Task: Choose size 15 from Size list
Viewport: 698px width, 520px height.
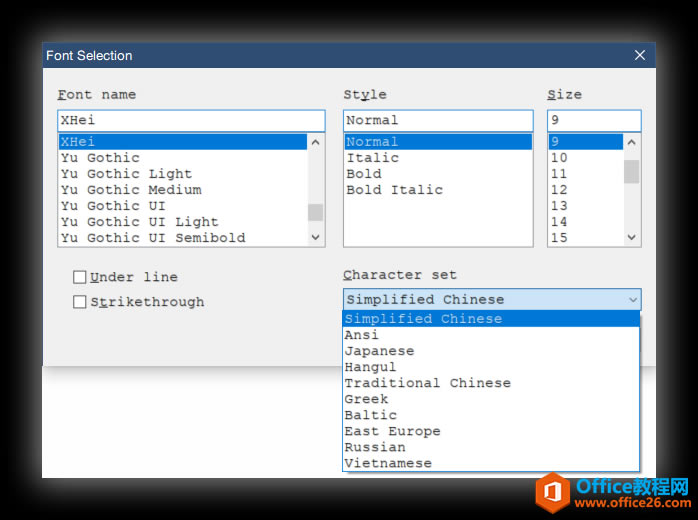Action: [x=559, y=238]
